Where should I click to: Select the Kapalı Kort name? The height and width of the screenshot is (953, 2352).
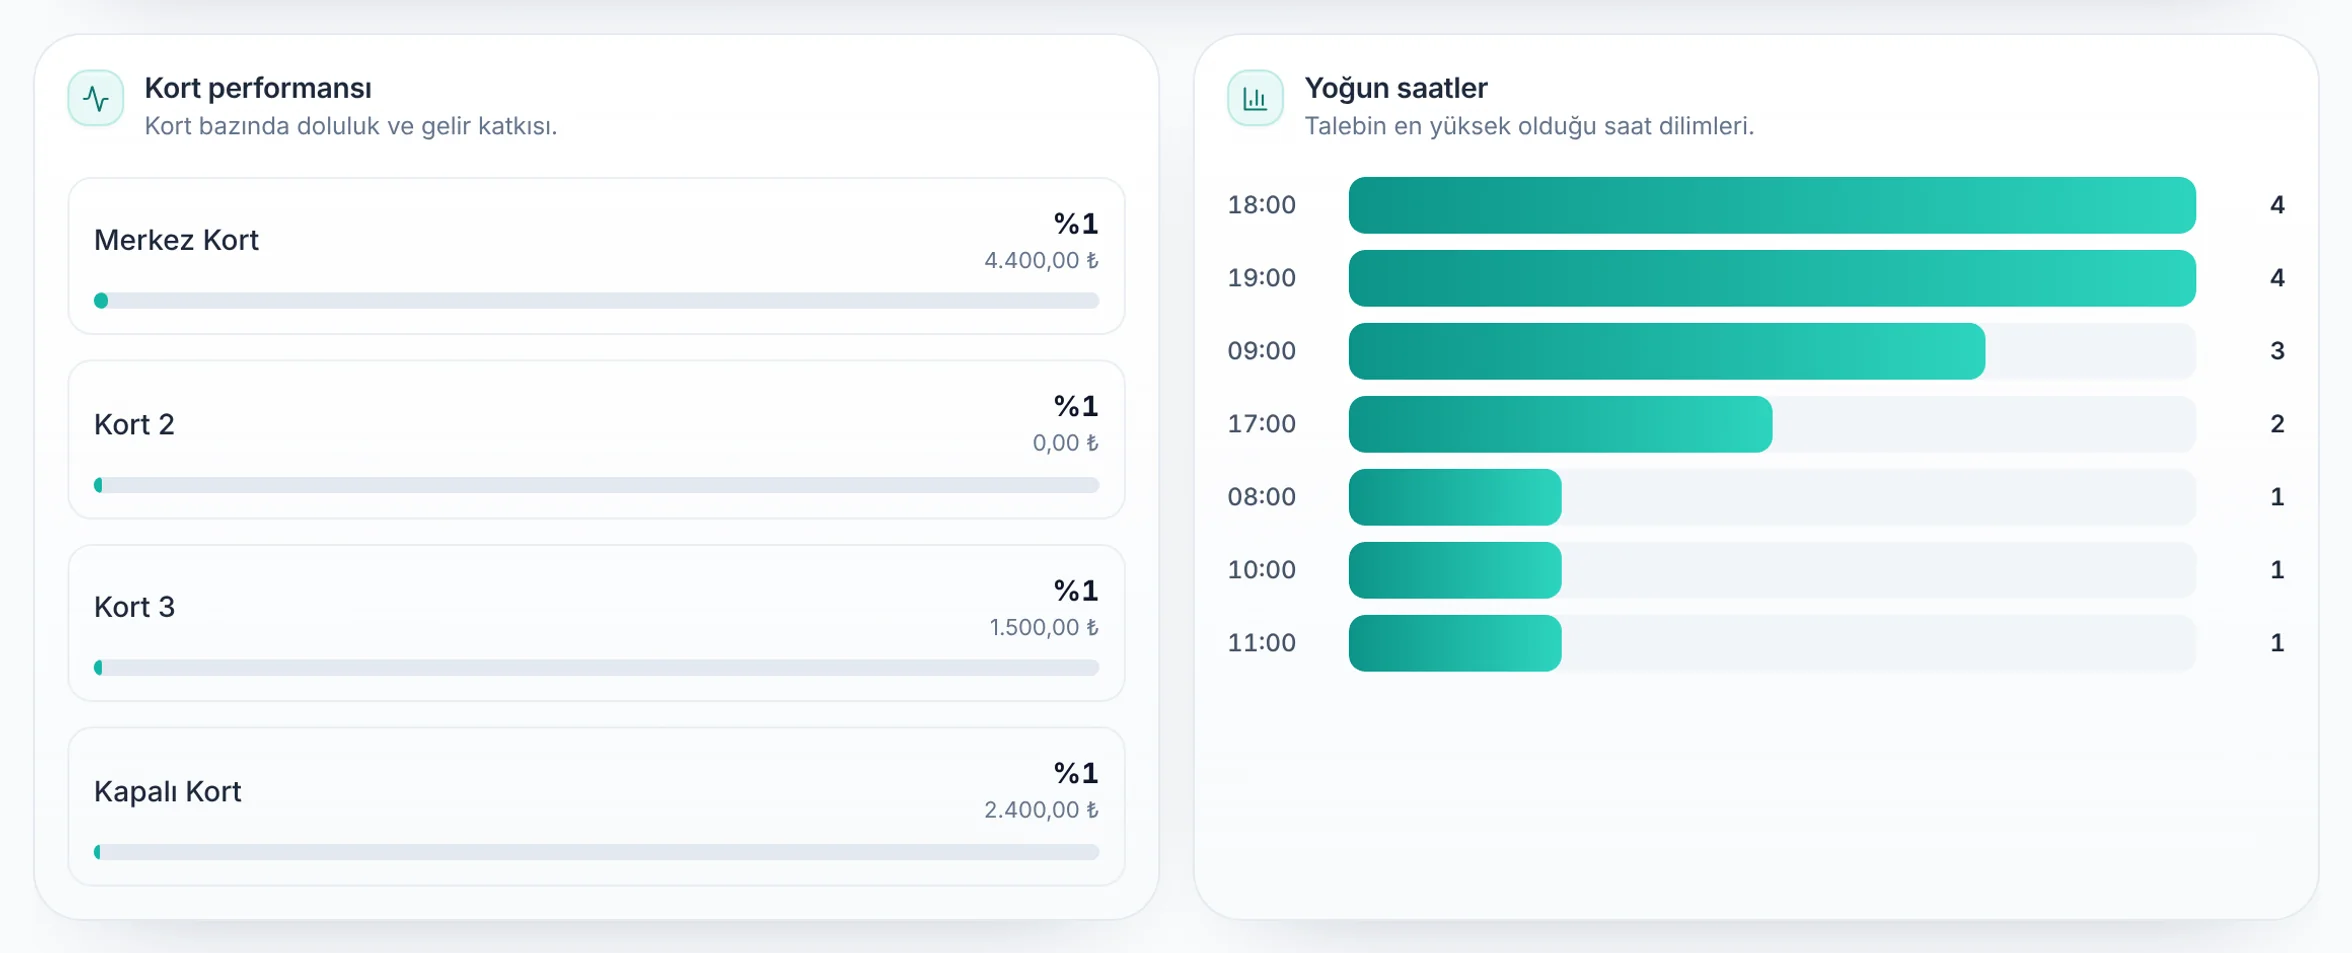tap(167, 791)
